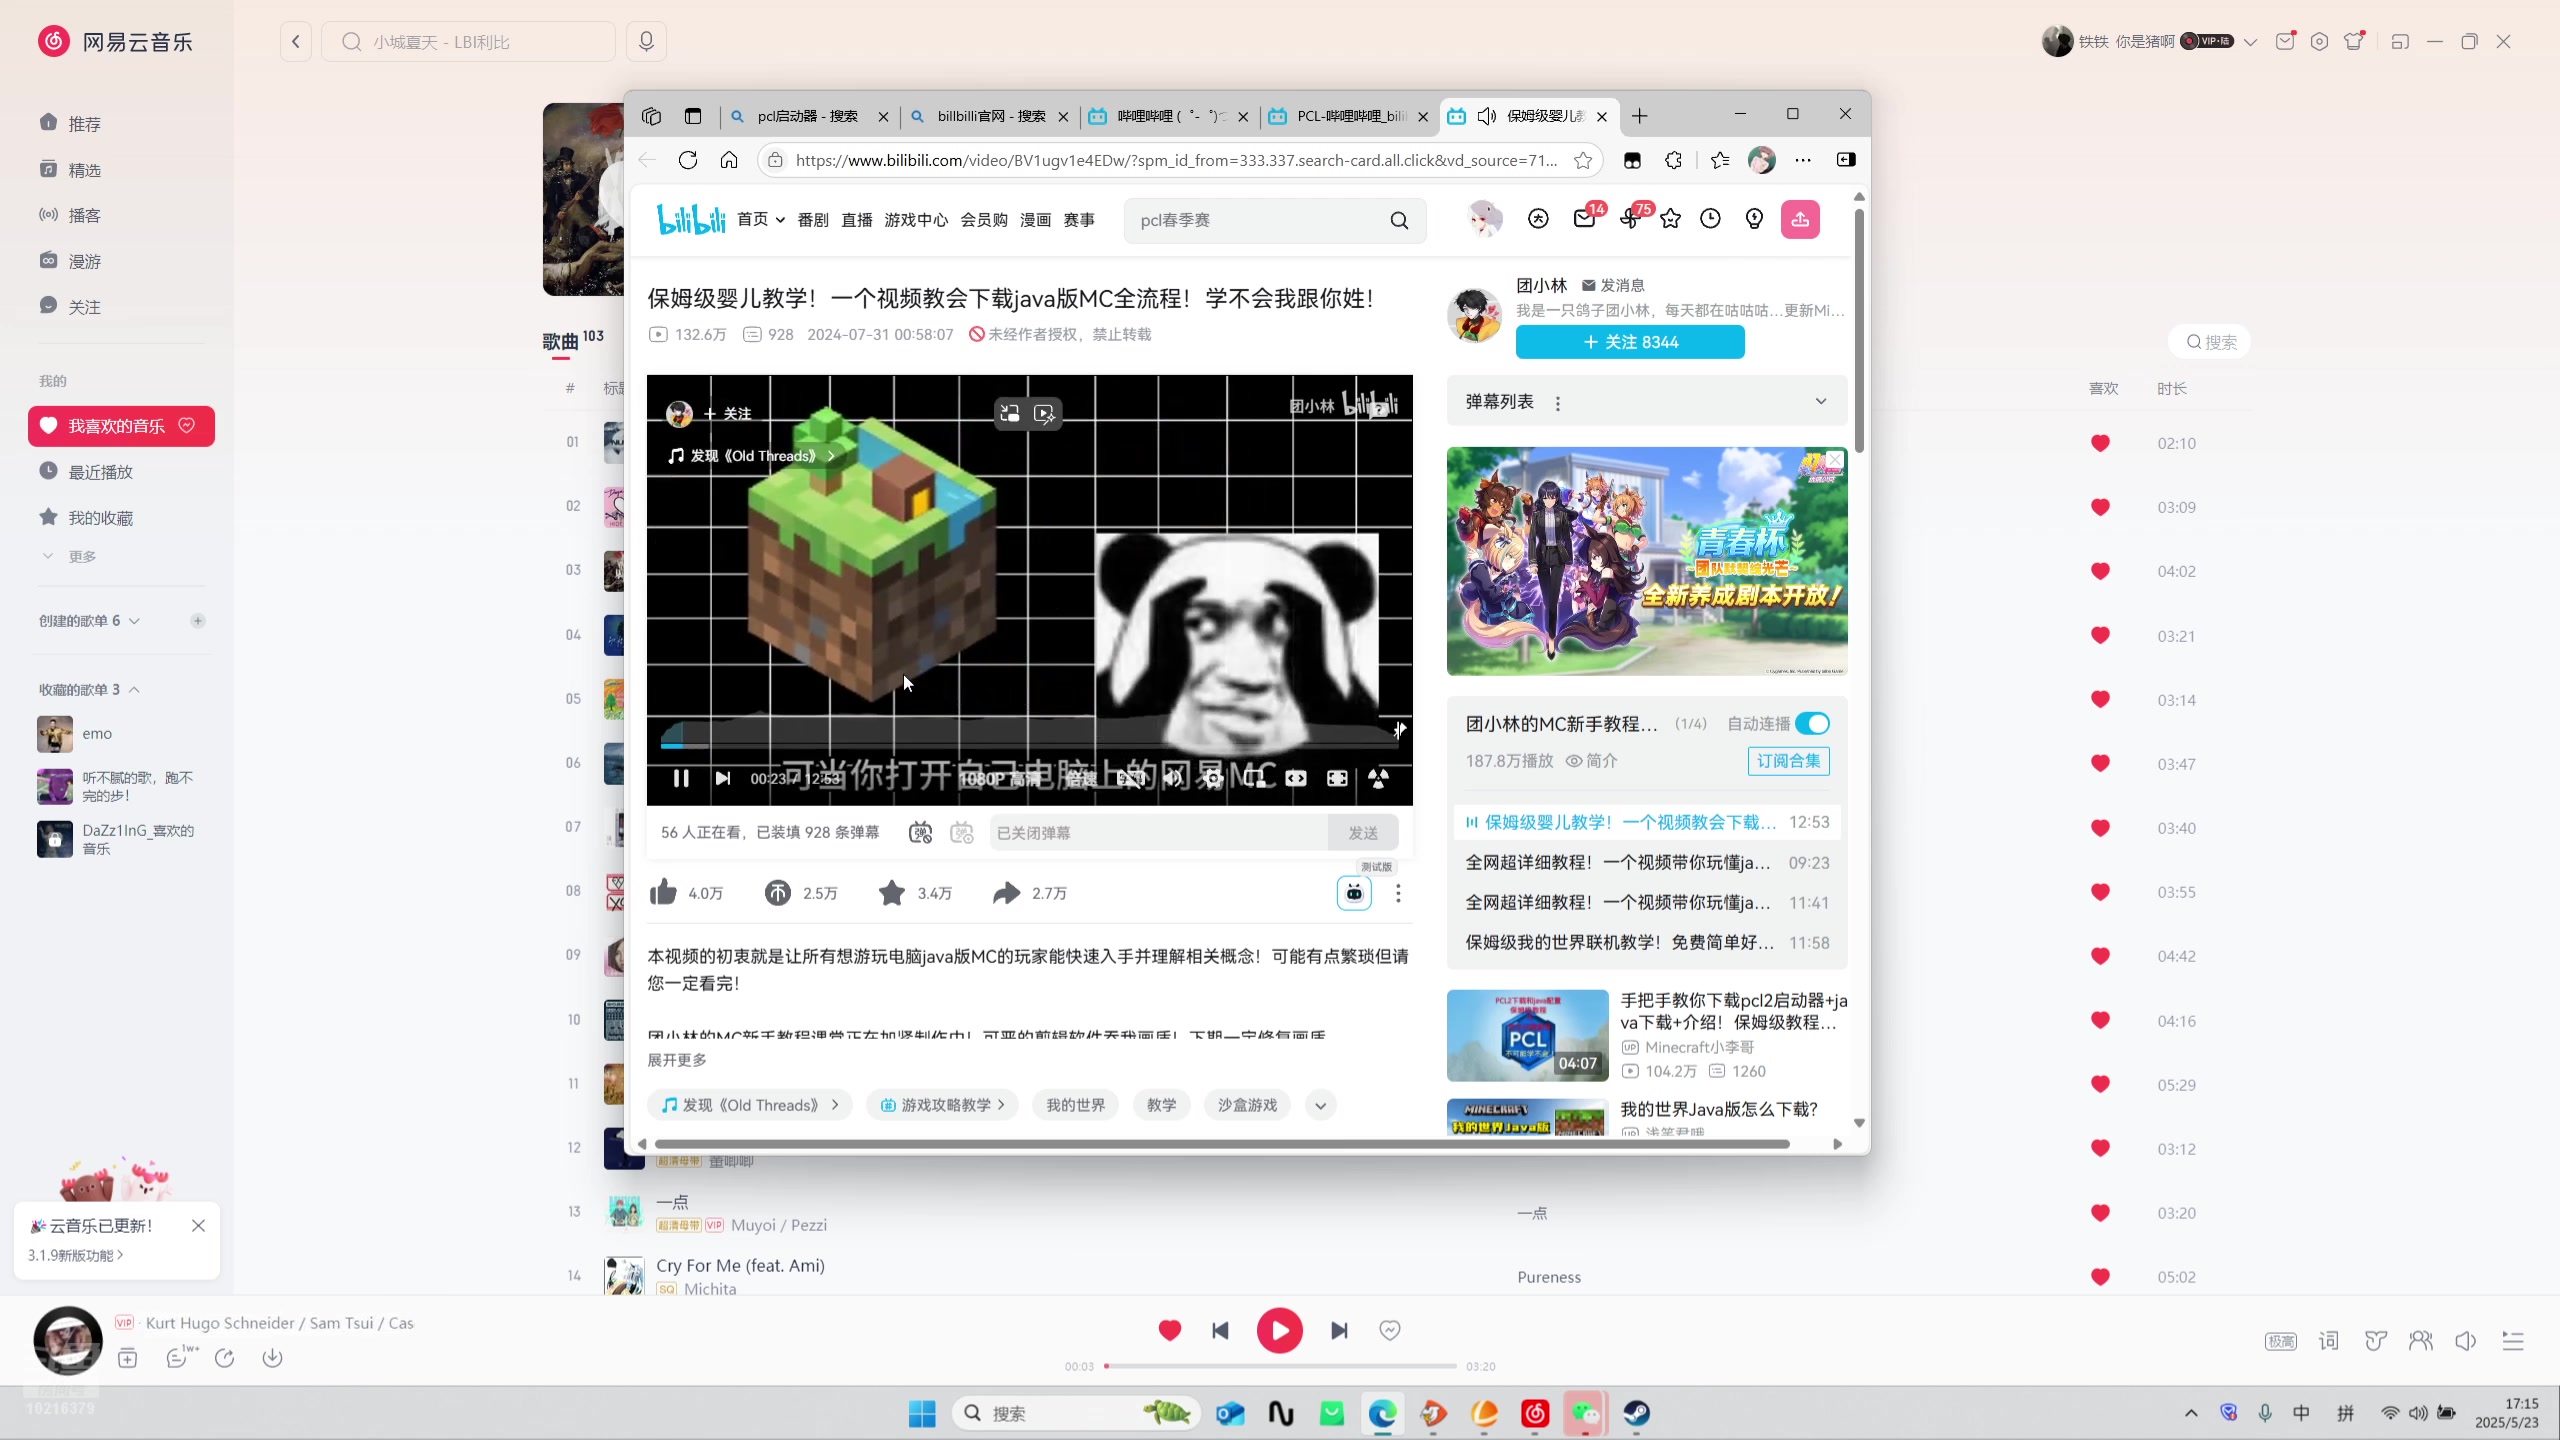The width and height of the screenshot is (2560, 1440).
Task: Go to the 番剧 section of Bilibili
Action: [x=813, y=220]
